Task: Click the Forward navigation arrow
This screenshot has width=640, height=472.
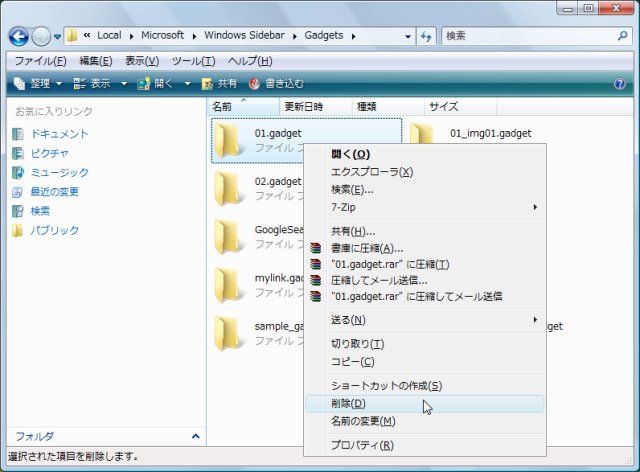Action: tap(41, 37)
